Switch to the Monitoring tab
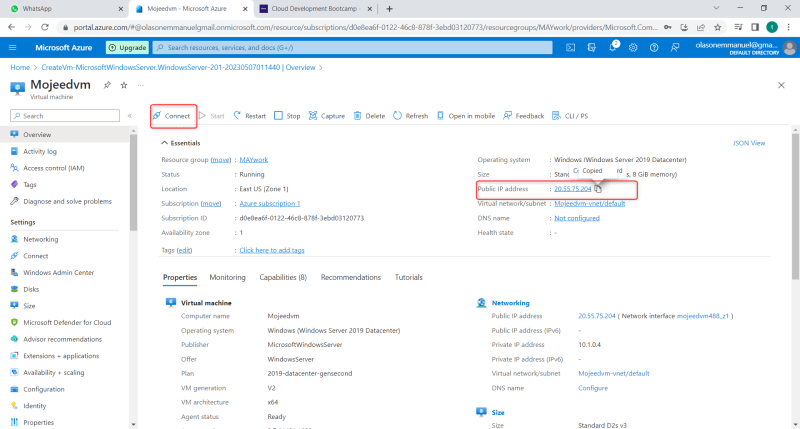This screenshot has width=800, height=429. pos(228,277)
